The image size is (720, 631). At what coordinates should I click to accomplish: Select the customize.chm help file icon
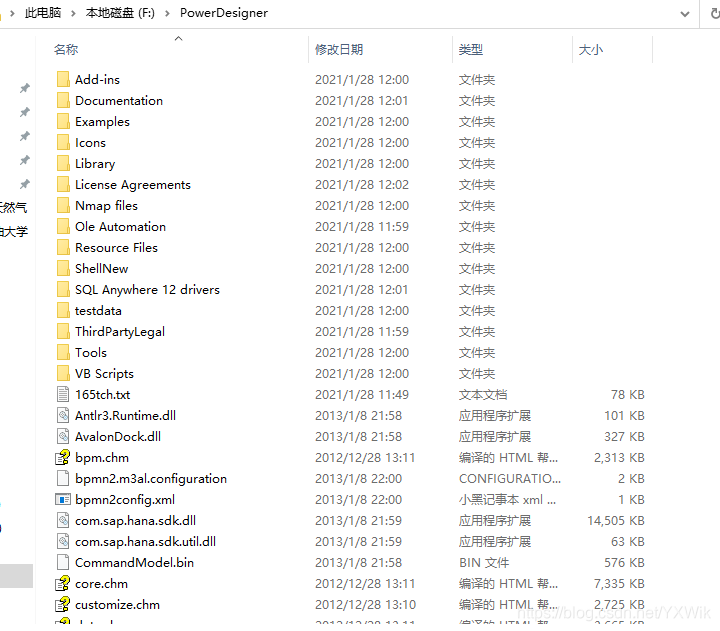tap(63, 605)
